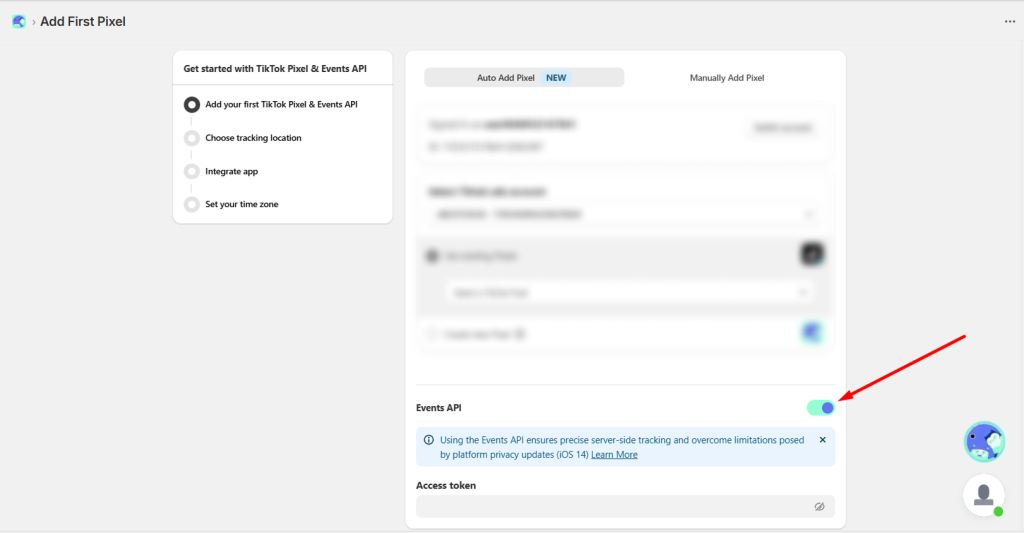Click the Get started with TikTok Pixel heading
The height and width of the screenshot is (533, 1024).
(275, 69)
